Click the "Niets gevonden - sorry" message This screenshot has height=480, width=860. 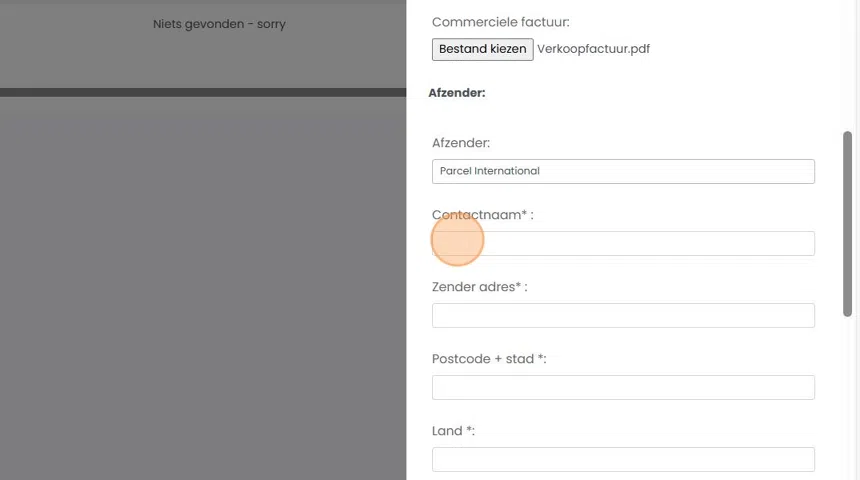click(x=219, y=24)
